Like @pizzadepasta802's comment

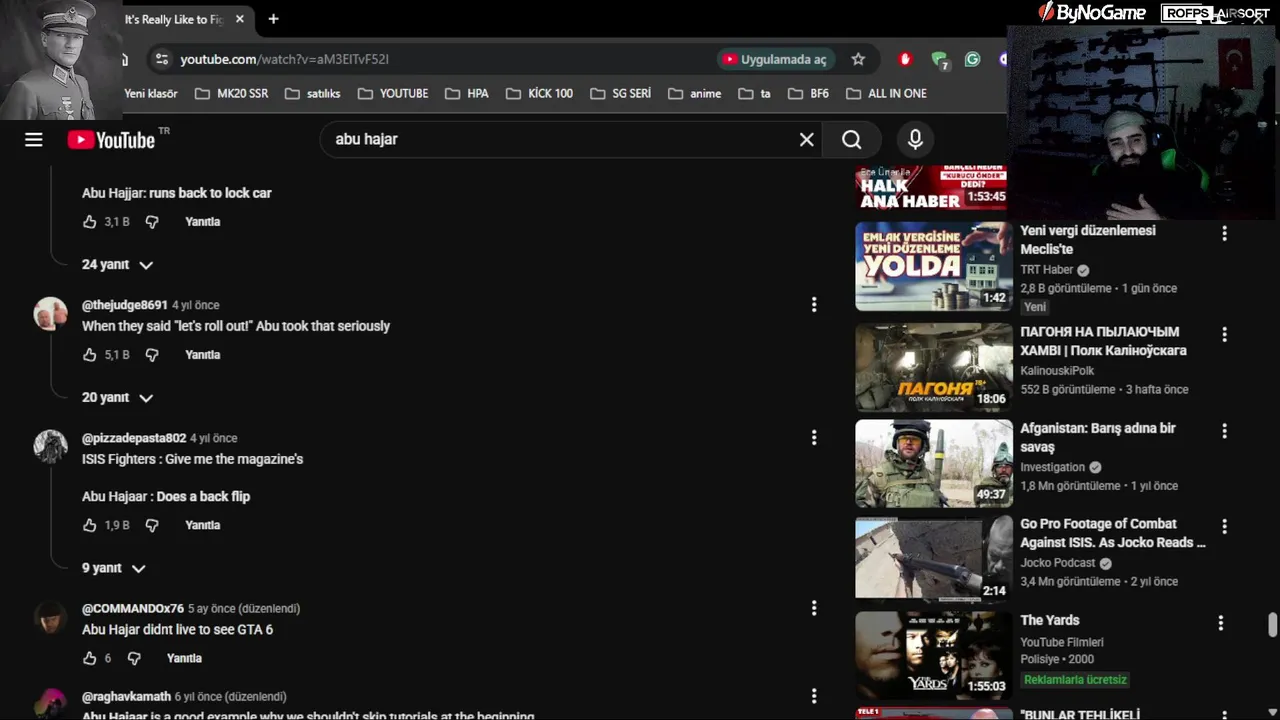[x=90, y=525]
